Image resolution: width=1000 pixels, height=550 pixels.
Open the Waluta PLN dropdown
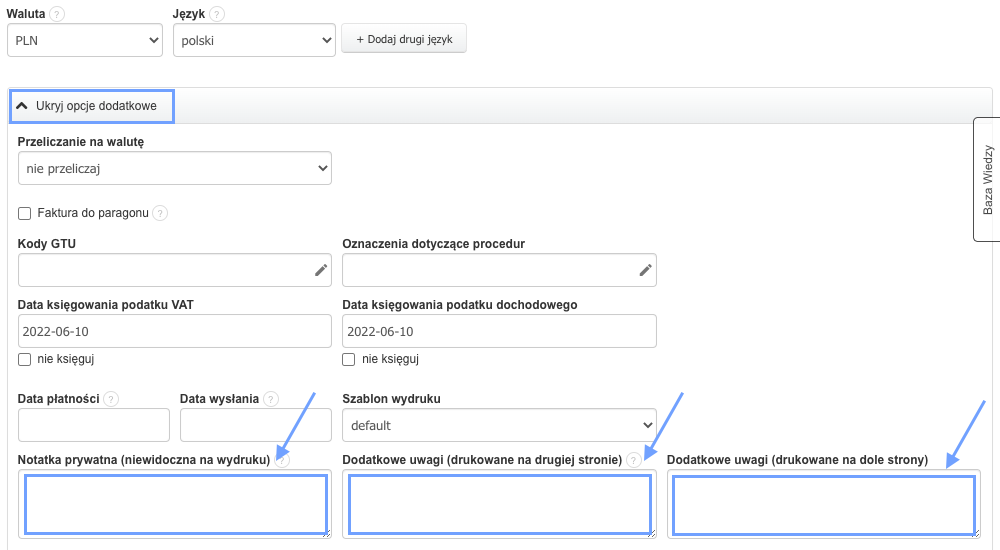coord(84,40)
